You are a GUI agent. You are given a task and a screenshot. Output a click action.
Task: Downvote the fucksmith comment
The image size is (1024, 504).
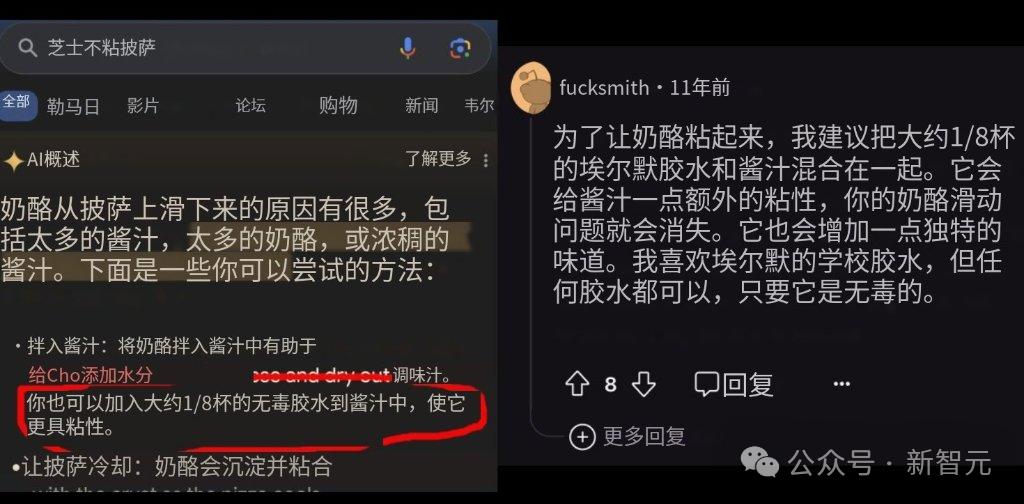point(644,385)
